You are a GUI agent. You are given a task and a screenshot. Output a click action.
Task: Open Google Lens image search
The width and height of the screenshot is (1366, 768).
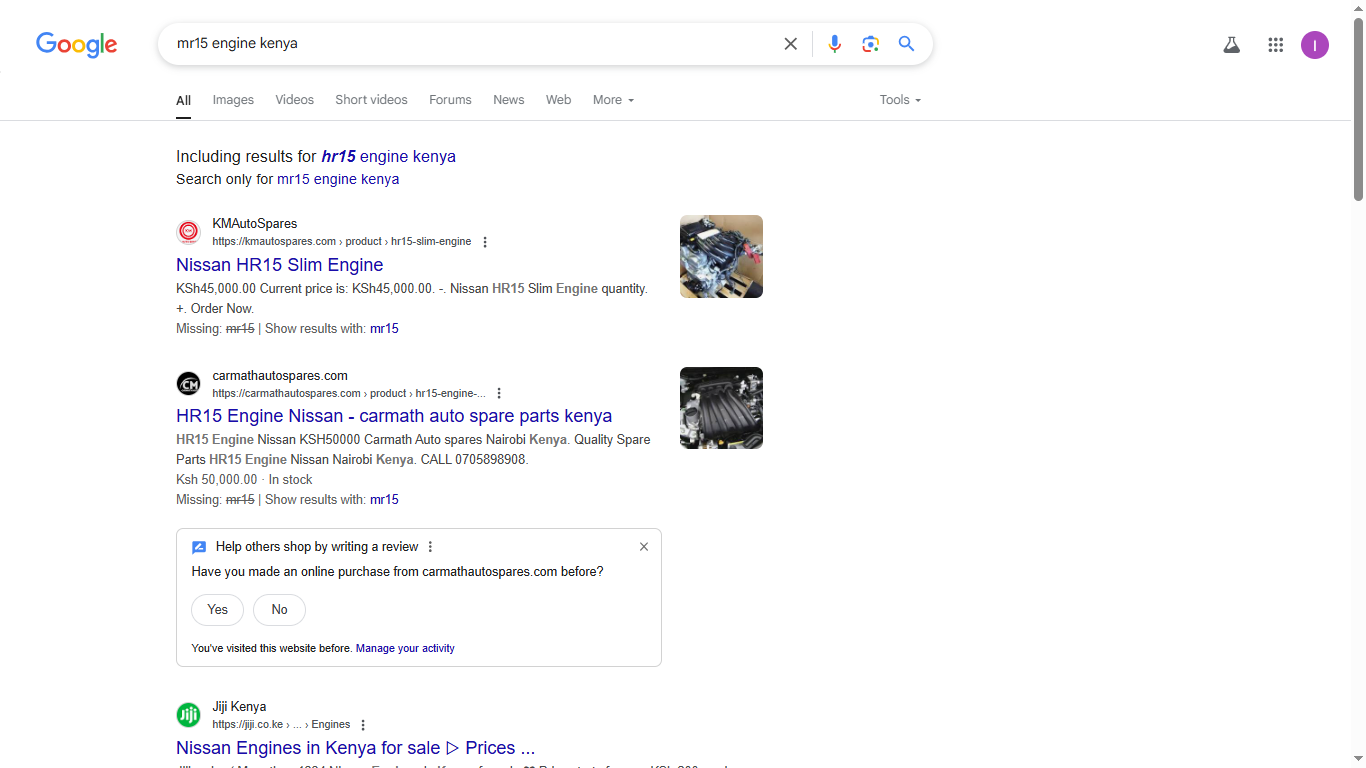coord(871,44)
